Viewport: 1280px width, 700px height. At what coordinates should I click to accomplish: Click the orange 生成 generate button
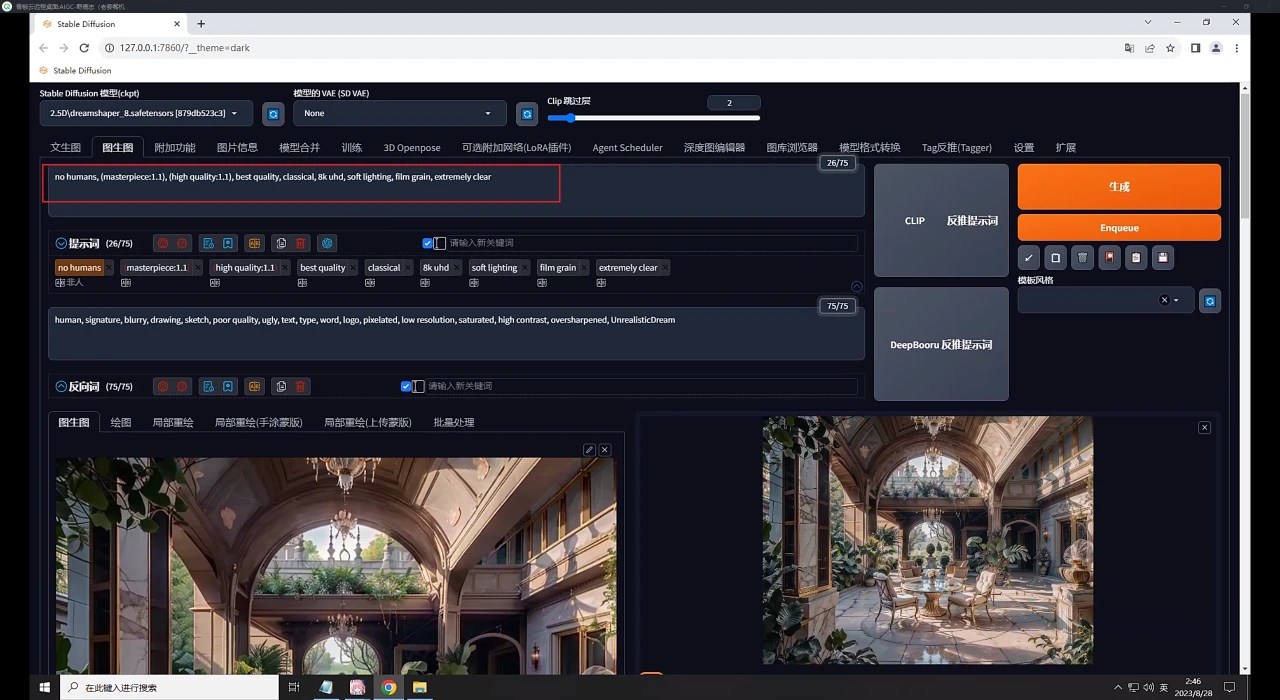click(x=1119, y=186)
